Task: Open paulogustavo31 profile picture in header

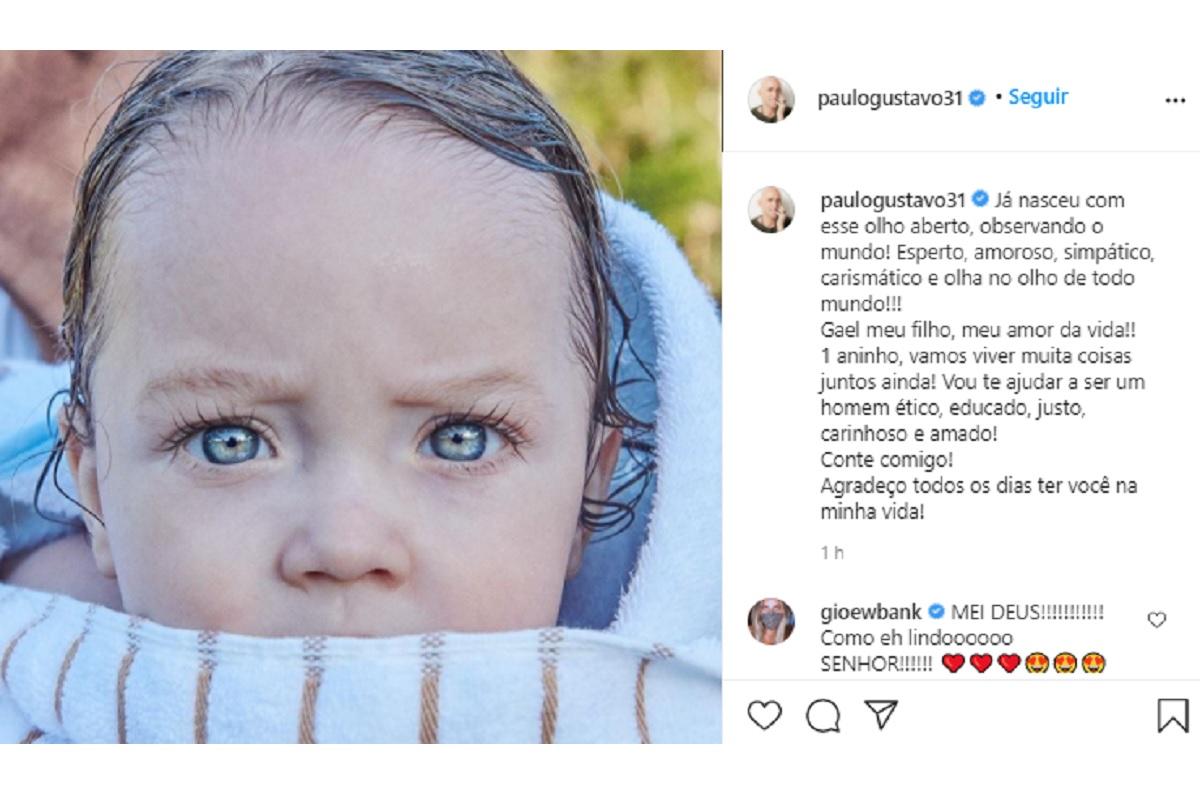Action: [x=771, y=99]
